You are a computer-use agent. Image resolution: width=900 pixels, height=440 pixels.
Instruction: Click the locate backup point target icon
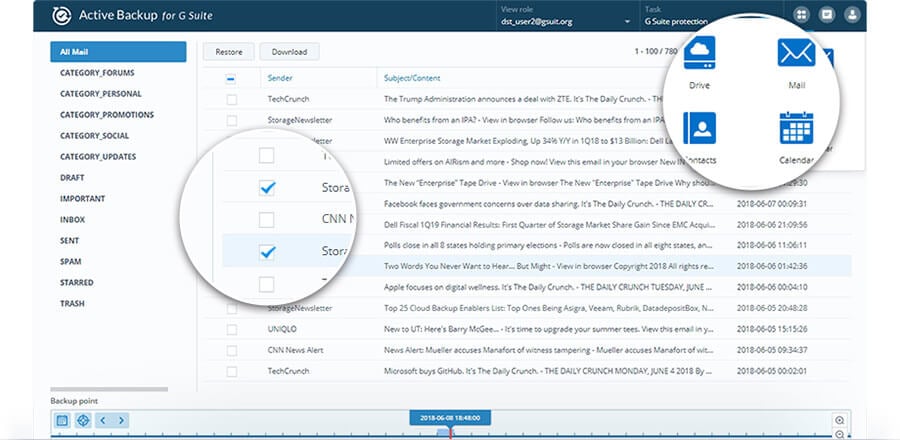point(83,420)
